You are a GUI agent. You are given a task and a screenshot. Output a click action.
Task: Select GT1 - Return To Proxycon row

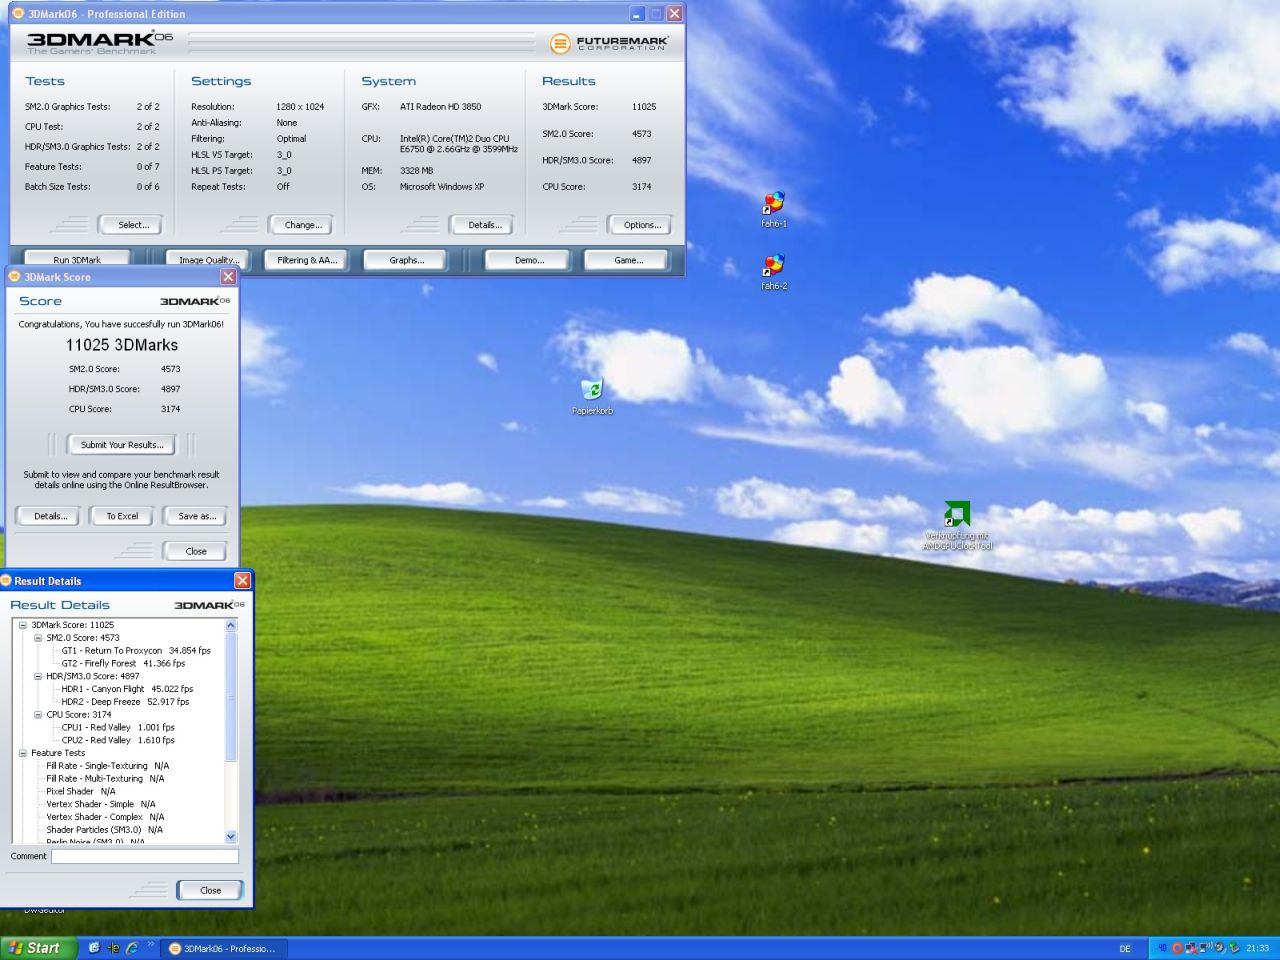136,651
